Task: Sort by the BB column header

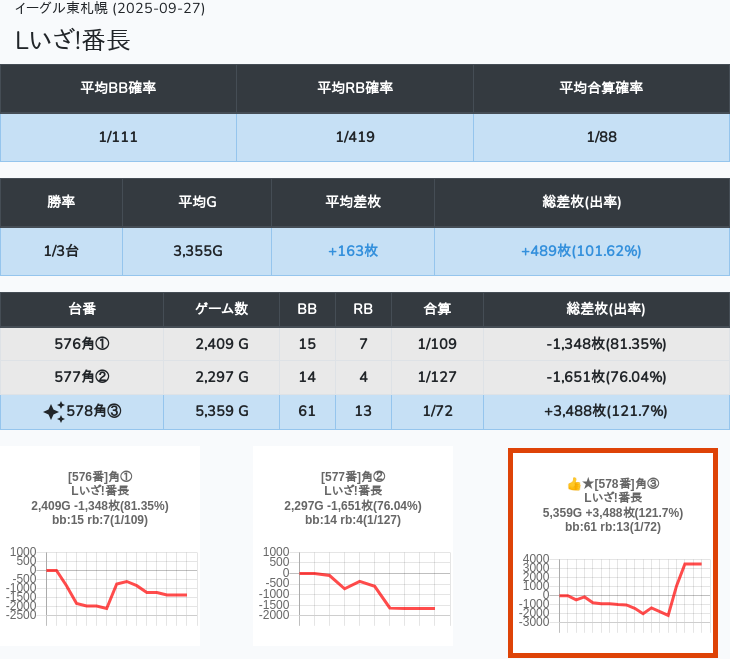Action: (307, 309)
